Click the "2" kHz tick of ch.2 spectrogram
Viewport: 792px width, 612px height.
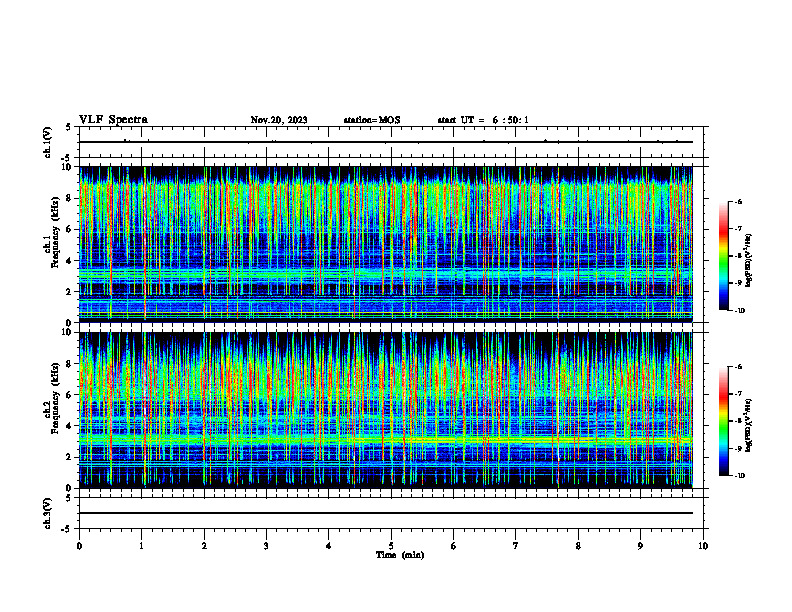click(x=71, y=457)
